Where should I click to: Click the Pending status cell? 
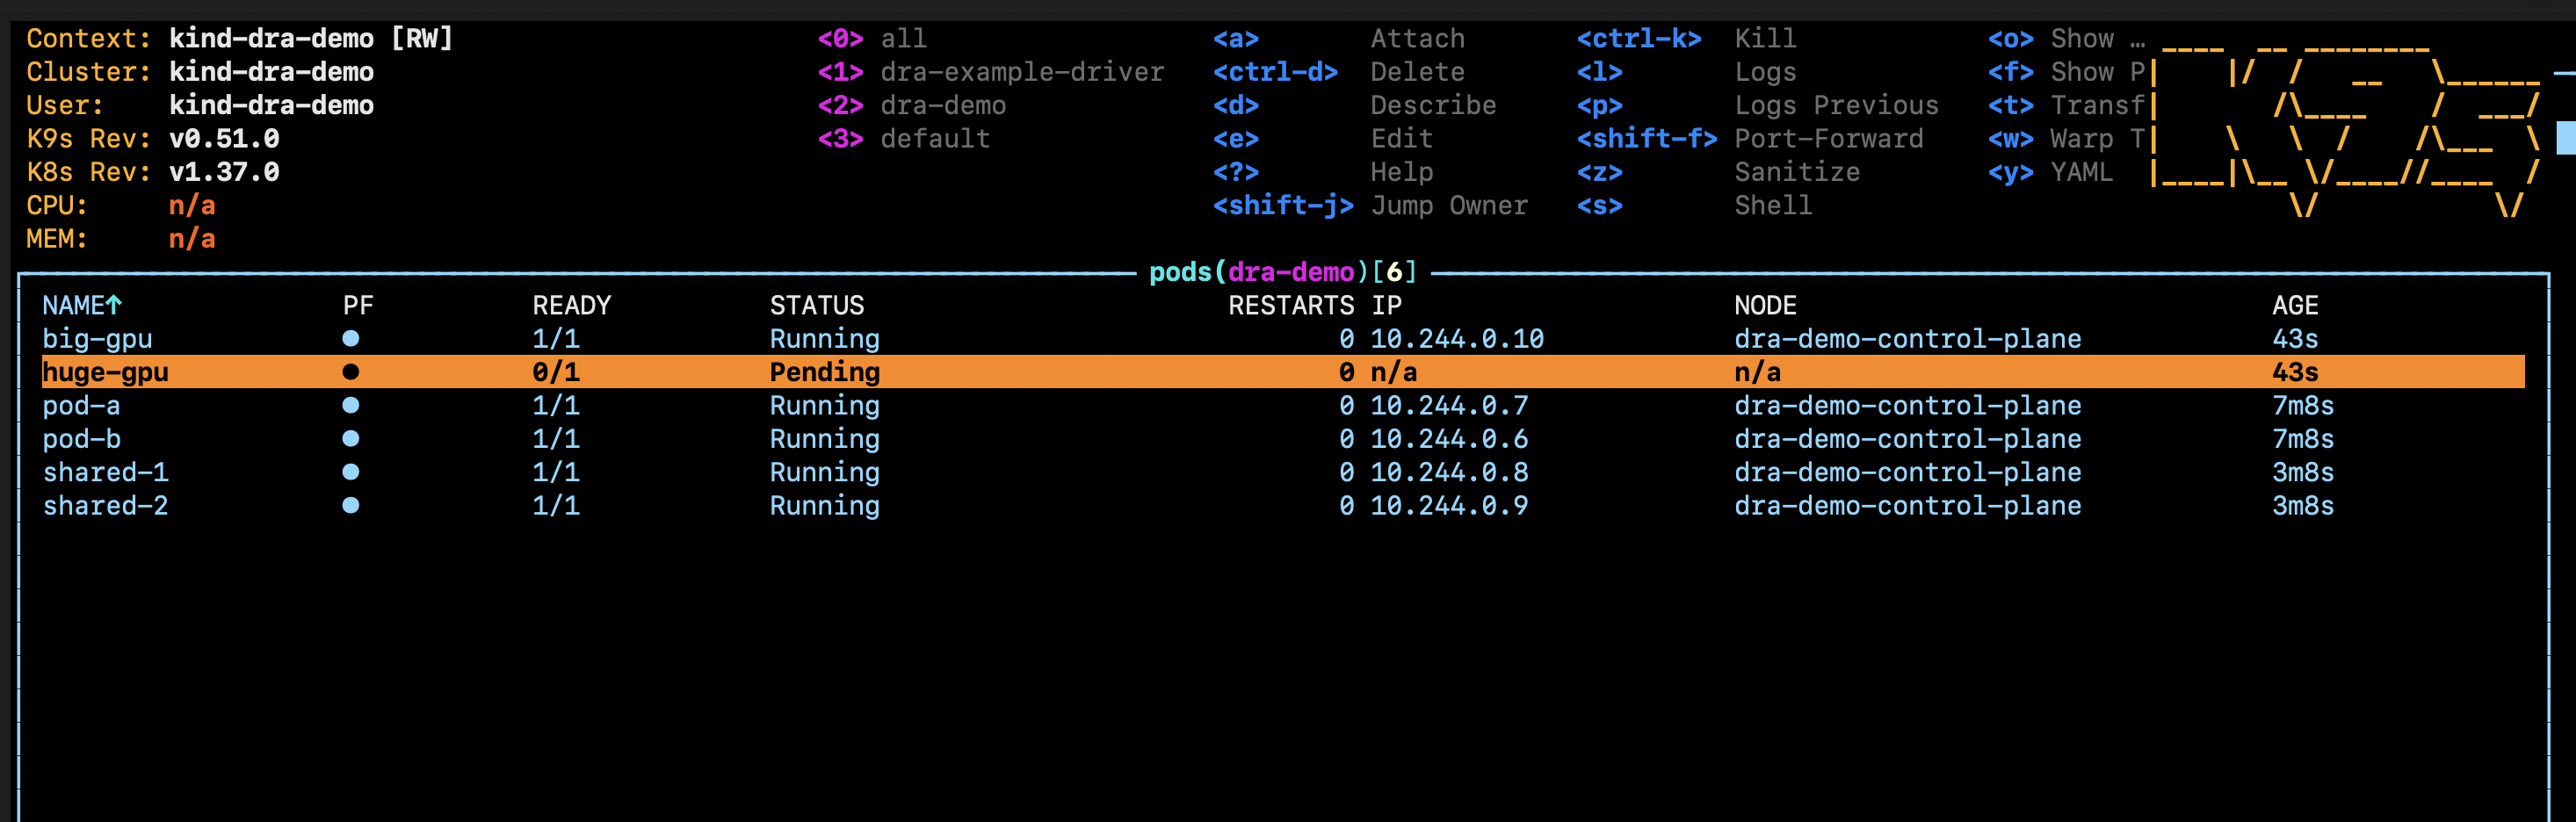point(824,372)
